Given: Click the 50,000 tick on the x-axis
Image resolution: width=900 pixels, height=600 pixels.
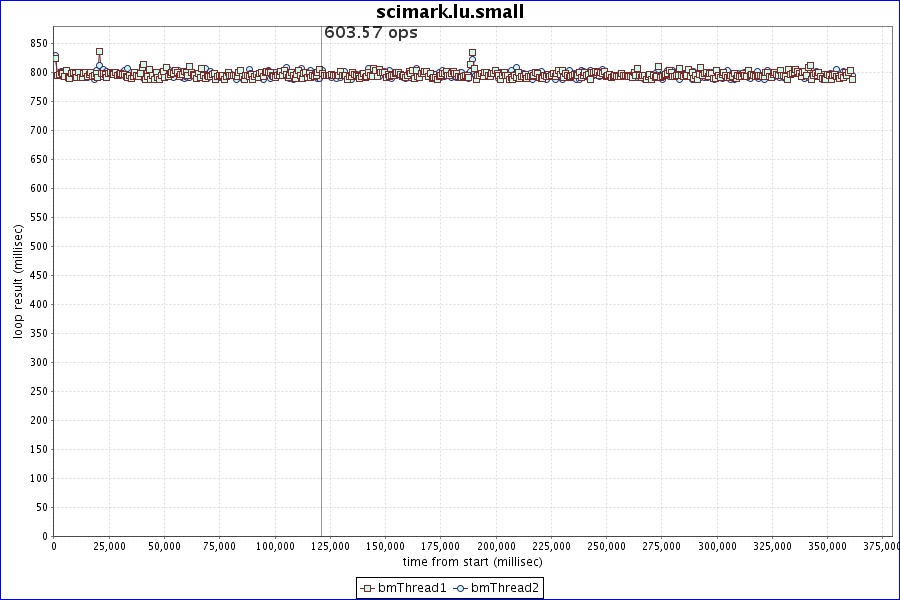Looking at the screenshot, I should click(x=164, y=546).
